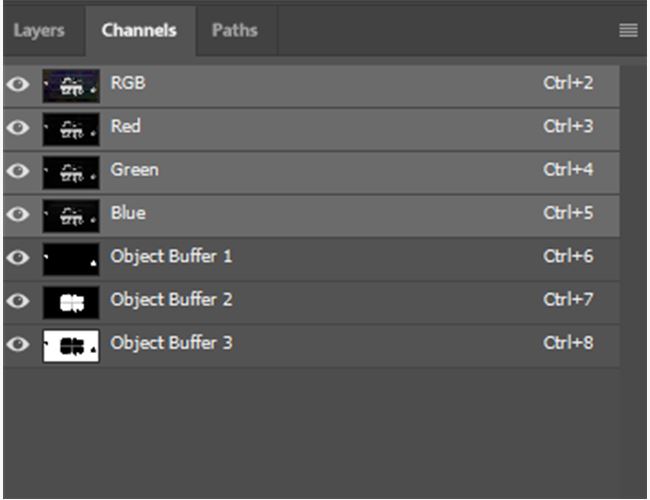
Task: Switch to the Layers tab
Action: 39,30
